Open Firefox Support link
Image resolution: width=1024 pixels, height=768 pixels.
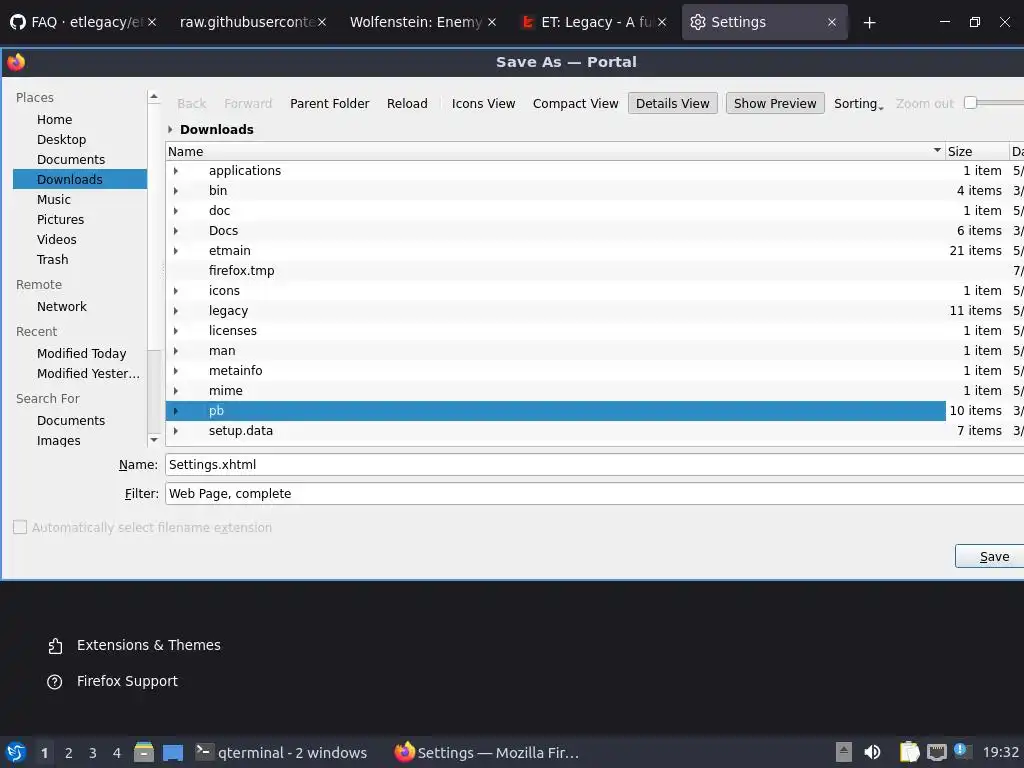[x=127, y=681]
